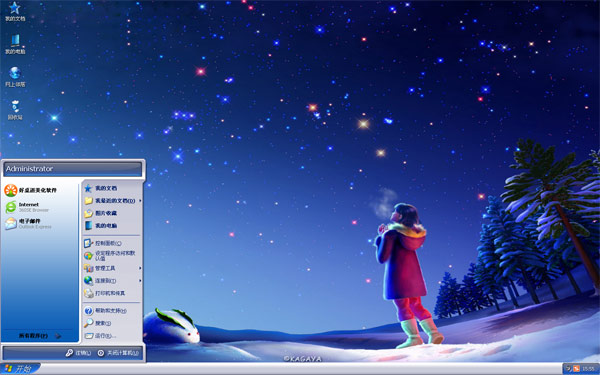Open 我的文档 star icon on desktop
Viewport: 600px width, 375px height.
coord(15,11)
